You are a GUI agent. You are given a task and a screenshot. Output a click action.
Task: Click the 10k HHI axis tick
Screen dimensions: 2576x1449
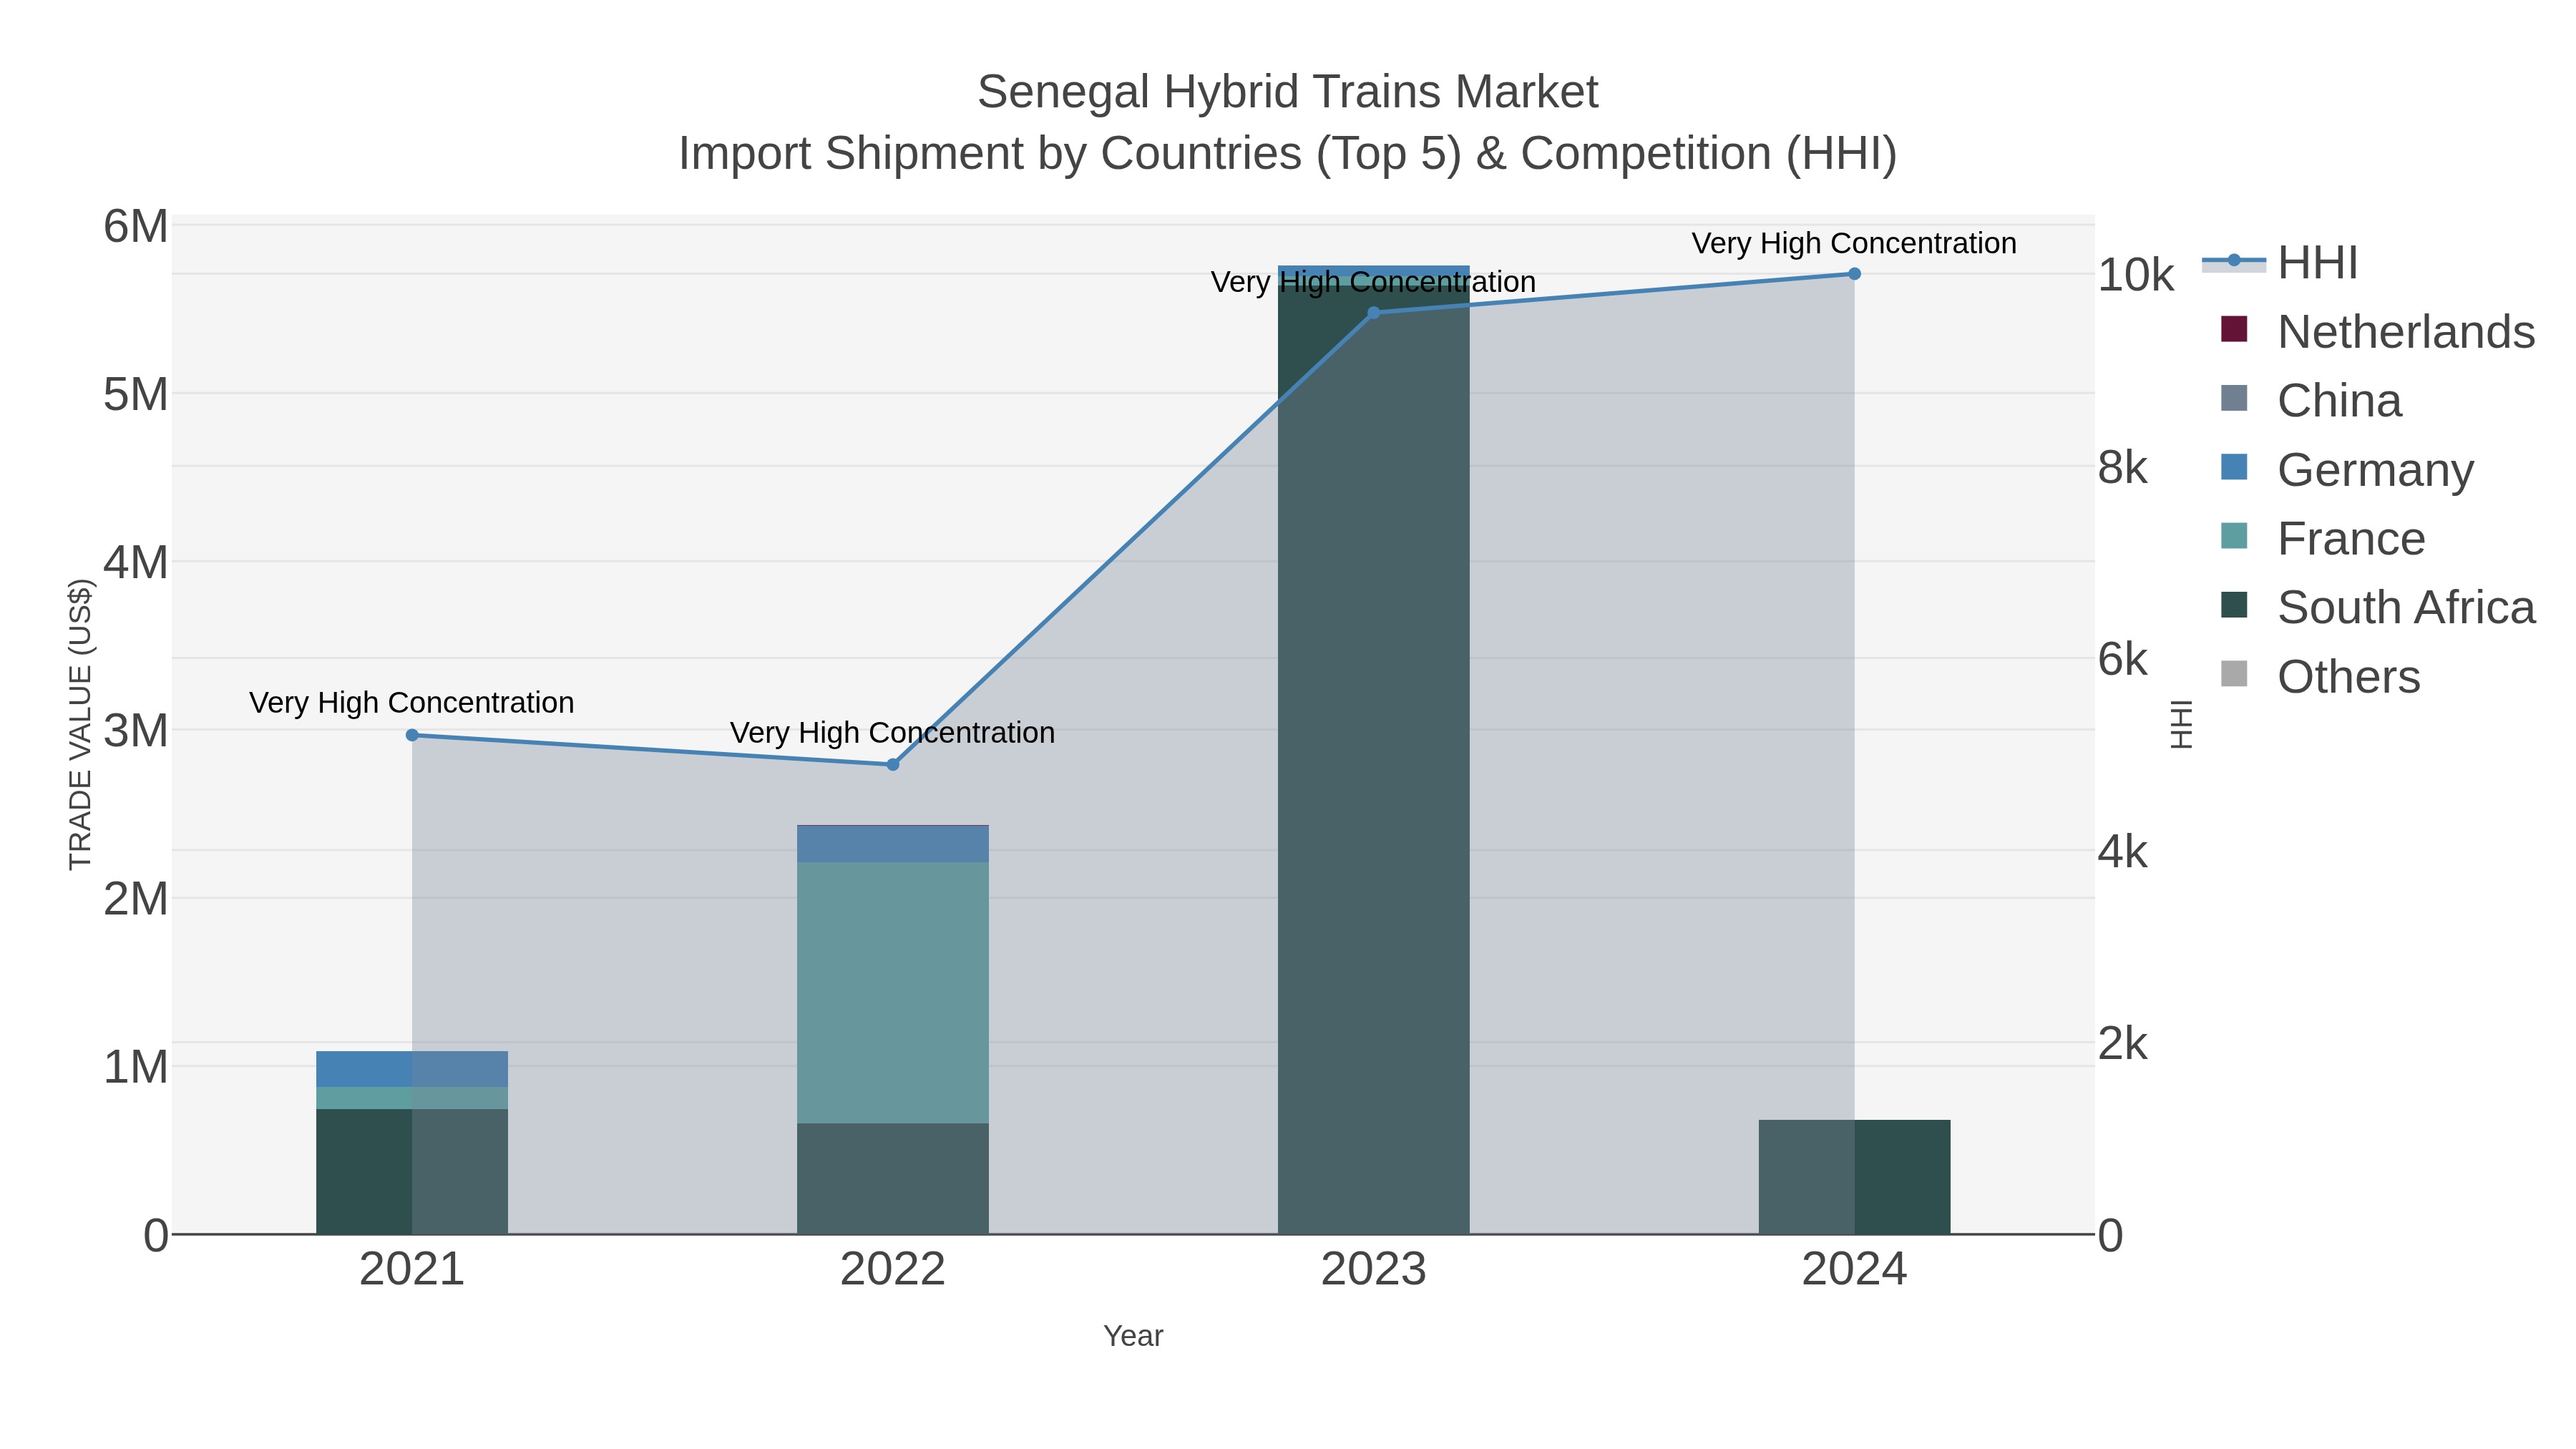click(2136, 275)
